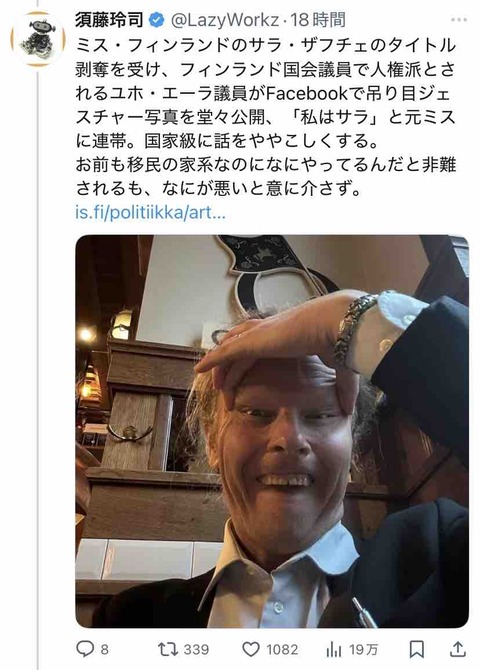The image size is (480, 670).
Task: Click the like count 1082
Action: (x=282, y=650)
